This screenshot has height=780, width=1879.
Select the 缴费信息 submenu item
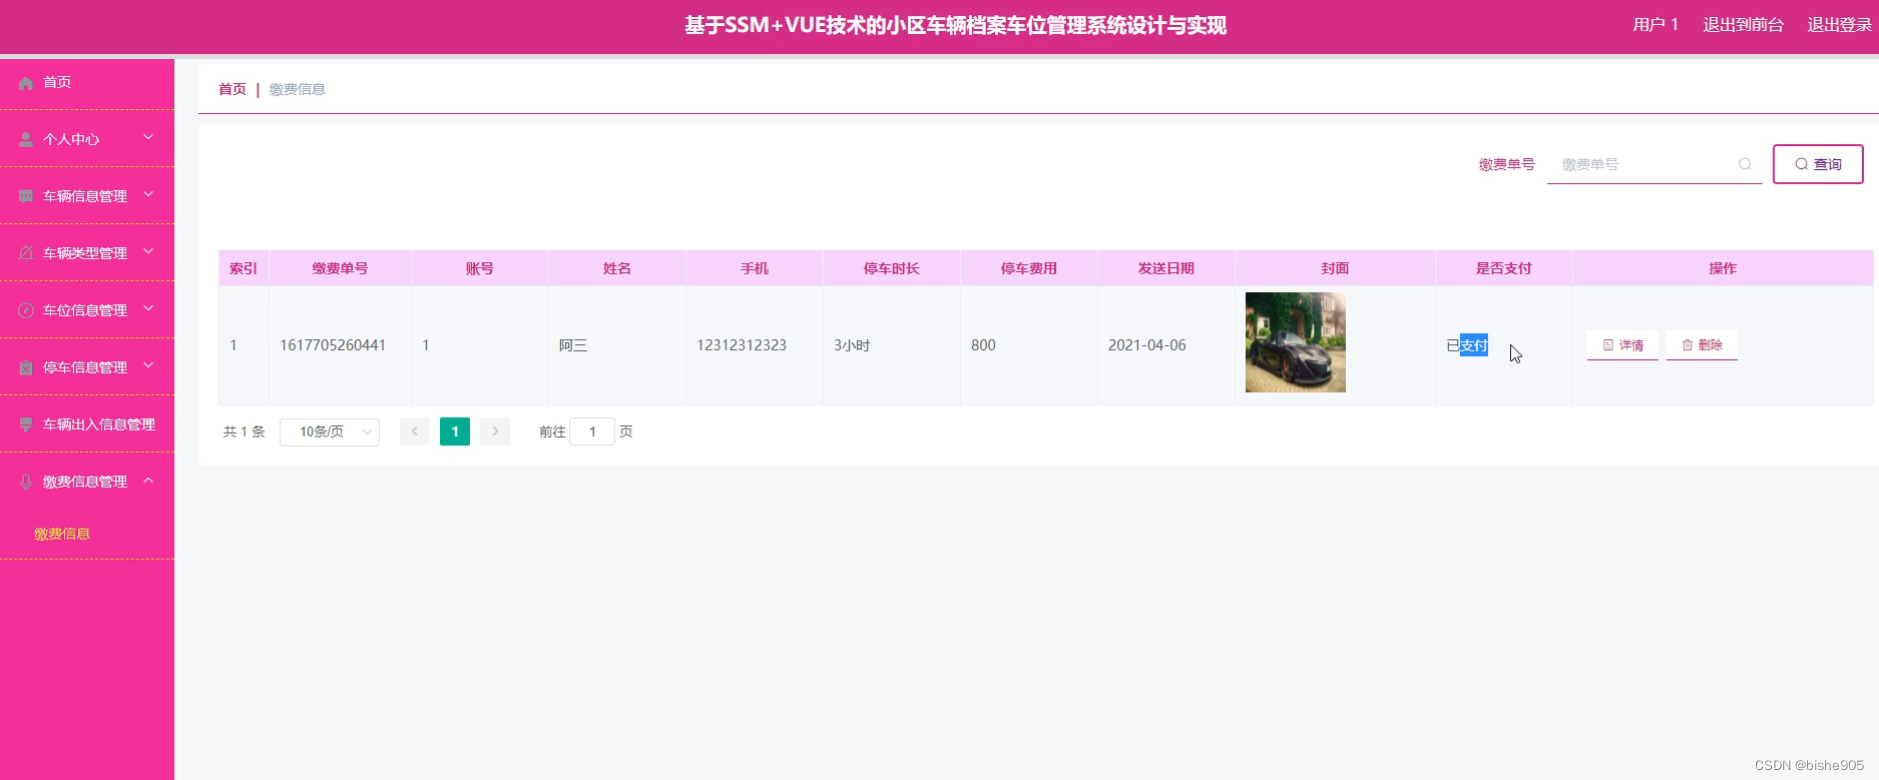click(62, 534)
